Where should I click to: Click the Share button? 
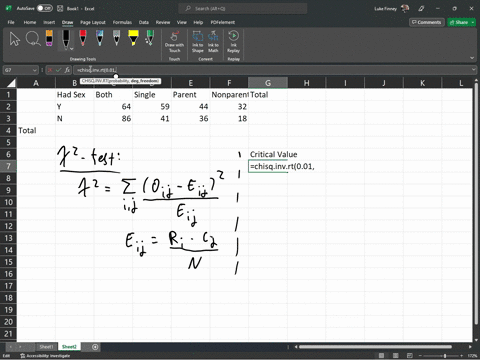[x=459, y=22]
